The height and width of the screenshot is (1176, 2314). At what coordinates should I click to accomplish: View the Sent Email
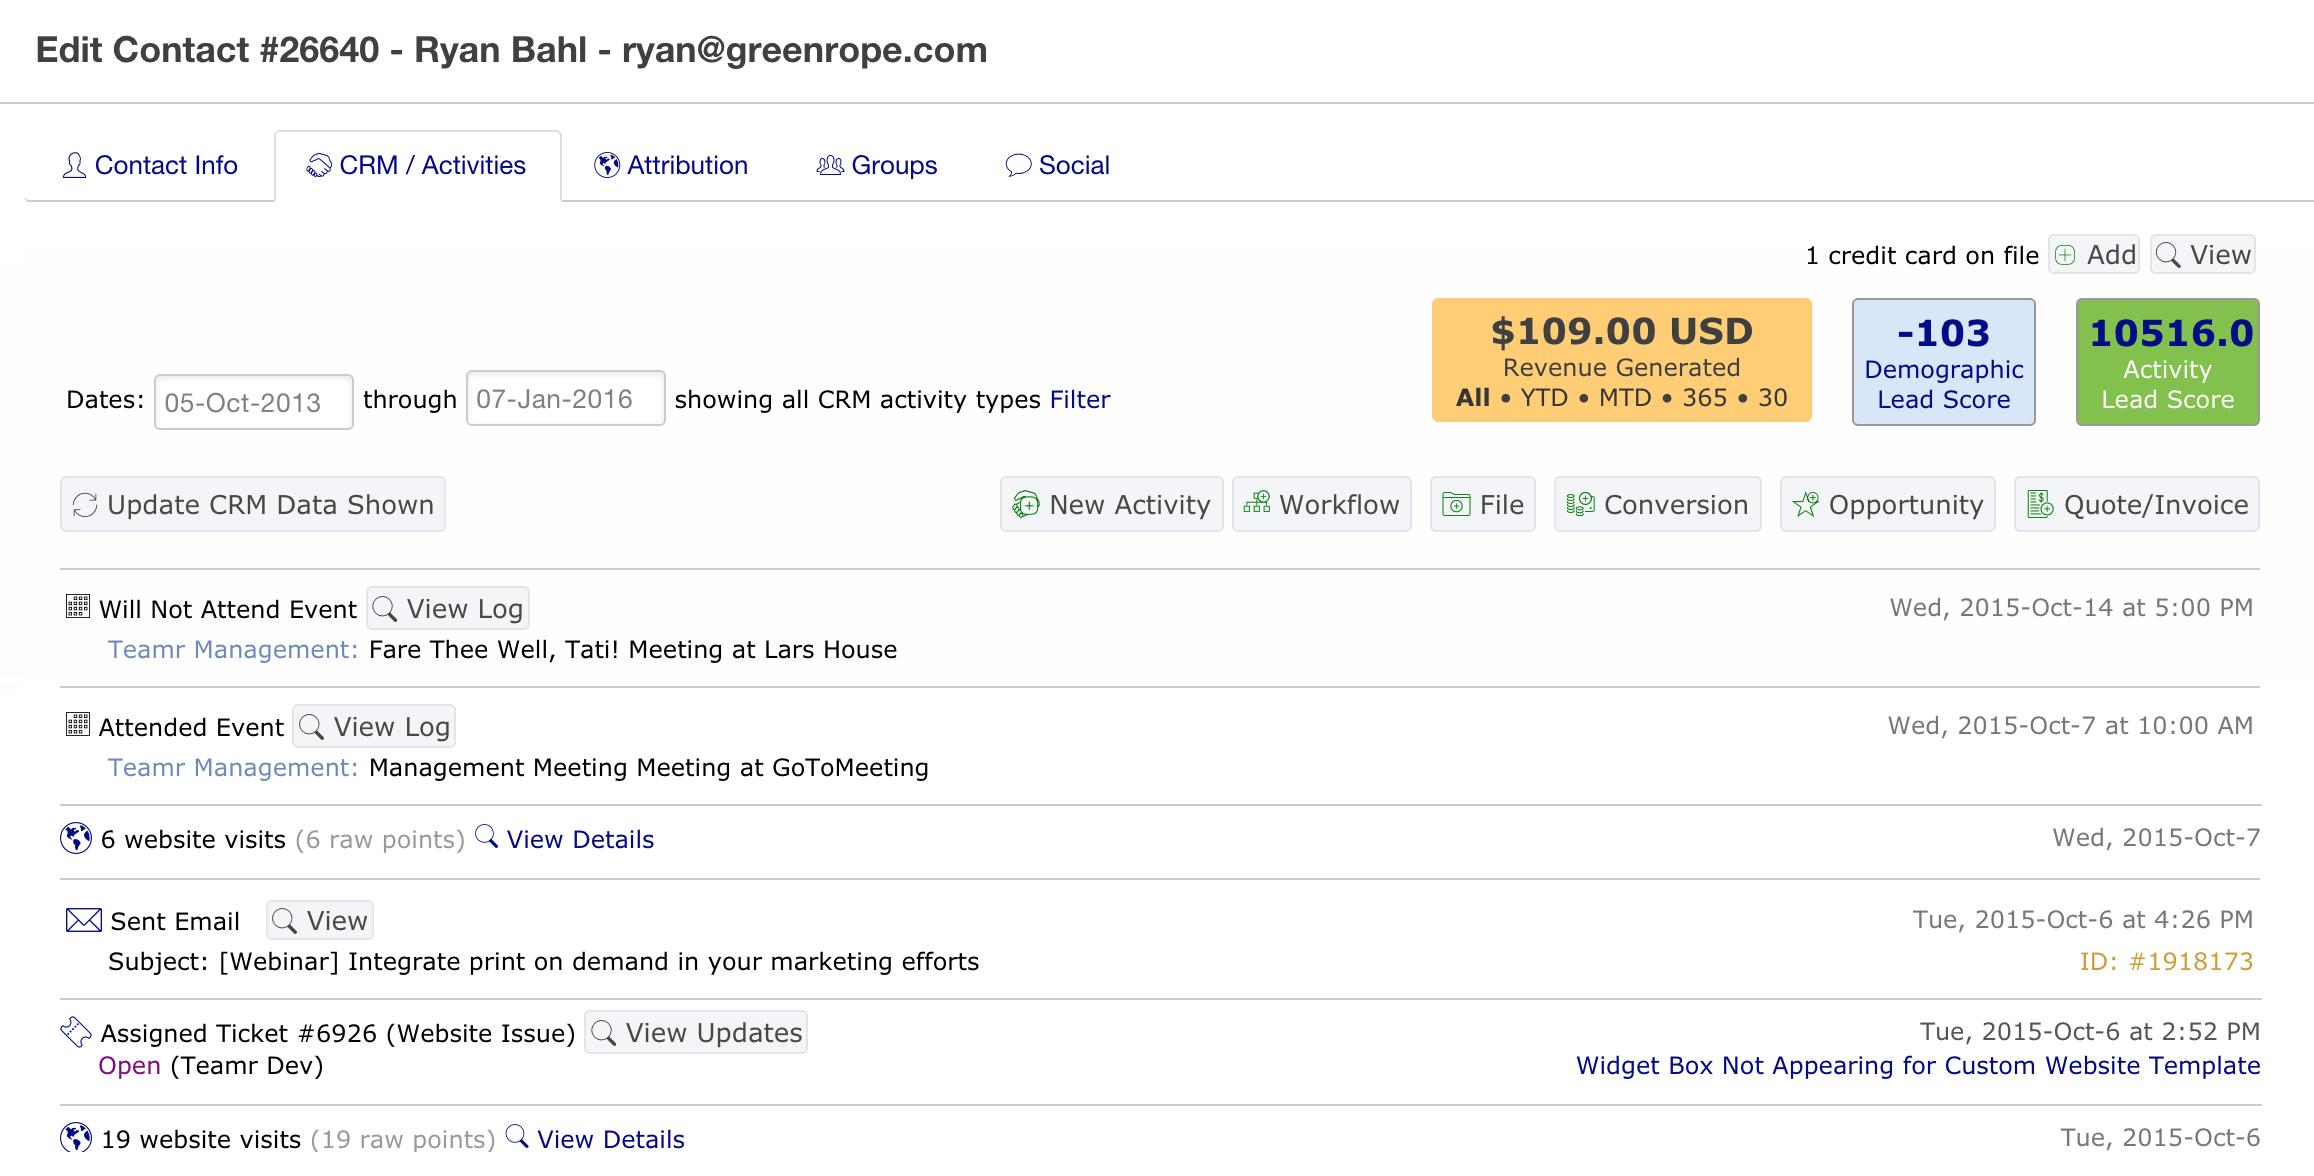tap(320, 921)
